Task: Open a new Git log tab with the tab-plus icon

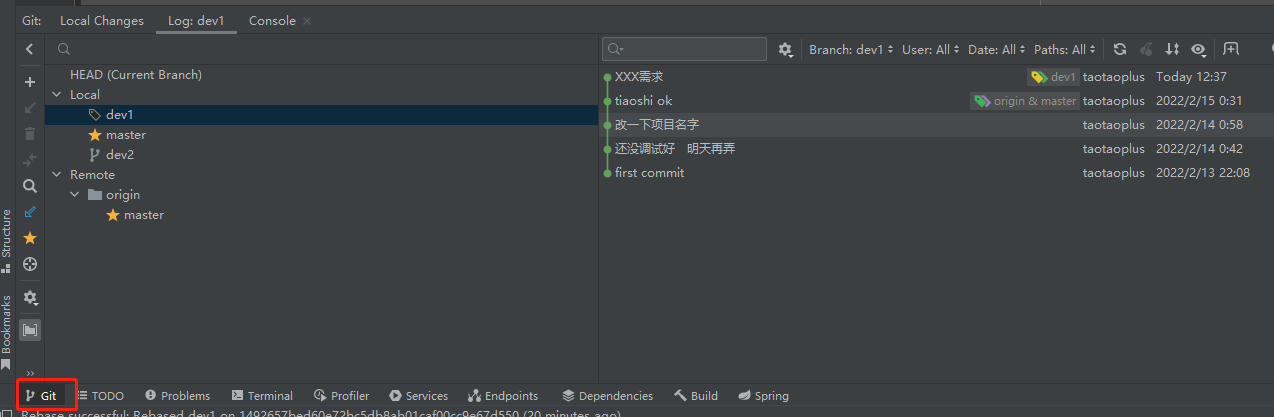Action: click(x=1231, y=49)
